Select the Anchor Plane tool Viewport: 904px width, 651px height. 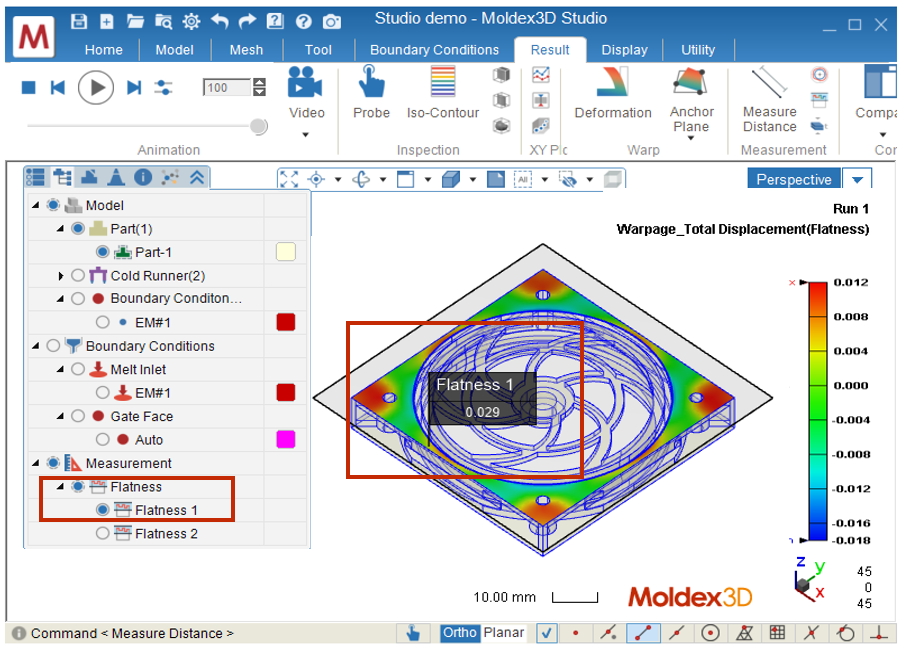pos(691,99)
